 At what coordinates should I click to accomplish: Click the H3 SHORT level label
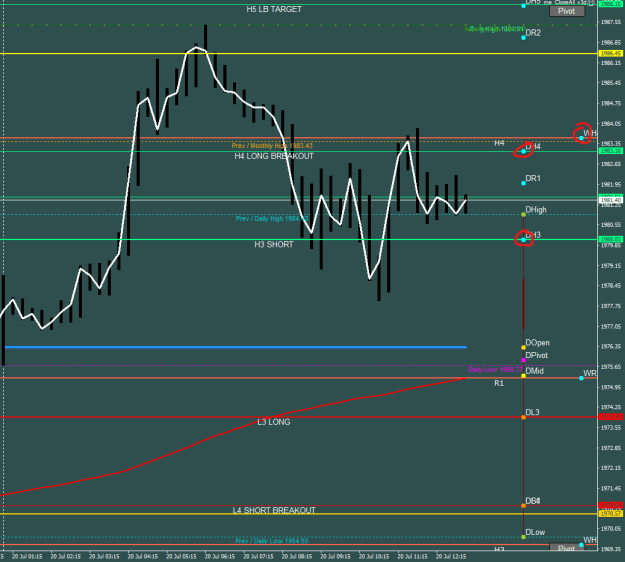tap(274, 245)
